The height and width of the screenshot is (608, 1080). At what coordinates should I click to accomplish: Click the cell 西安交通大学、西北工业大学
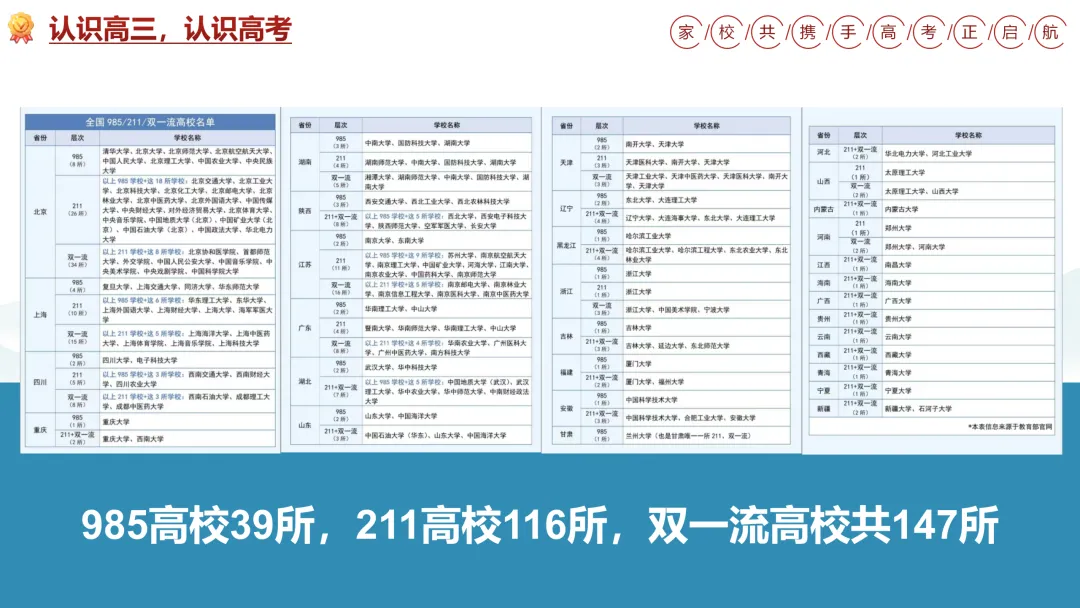446,202
